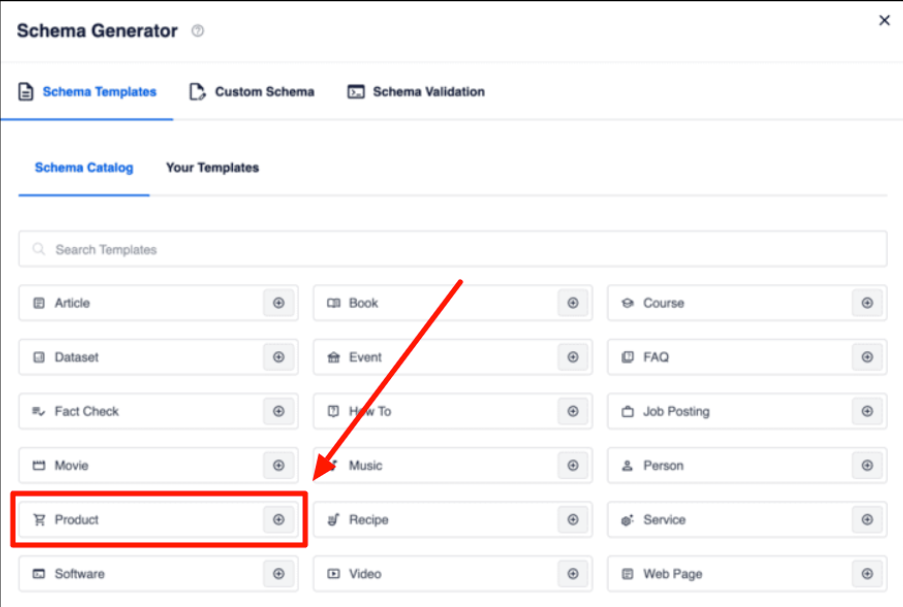Click the play-button Video icon
The width and height of the screenshot is (903, 607).
333,574
